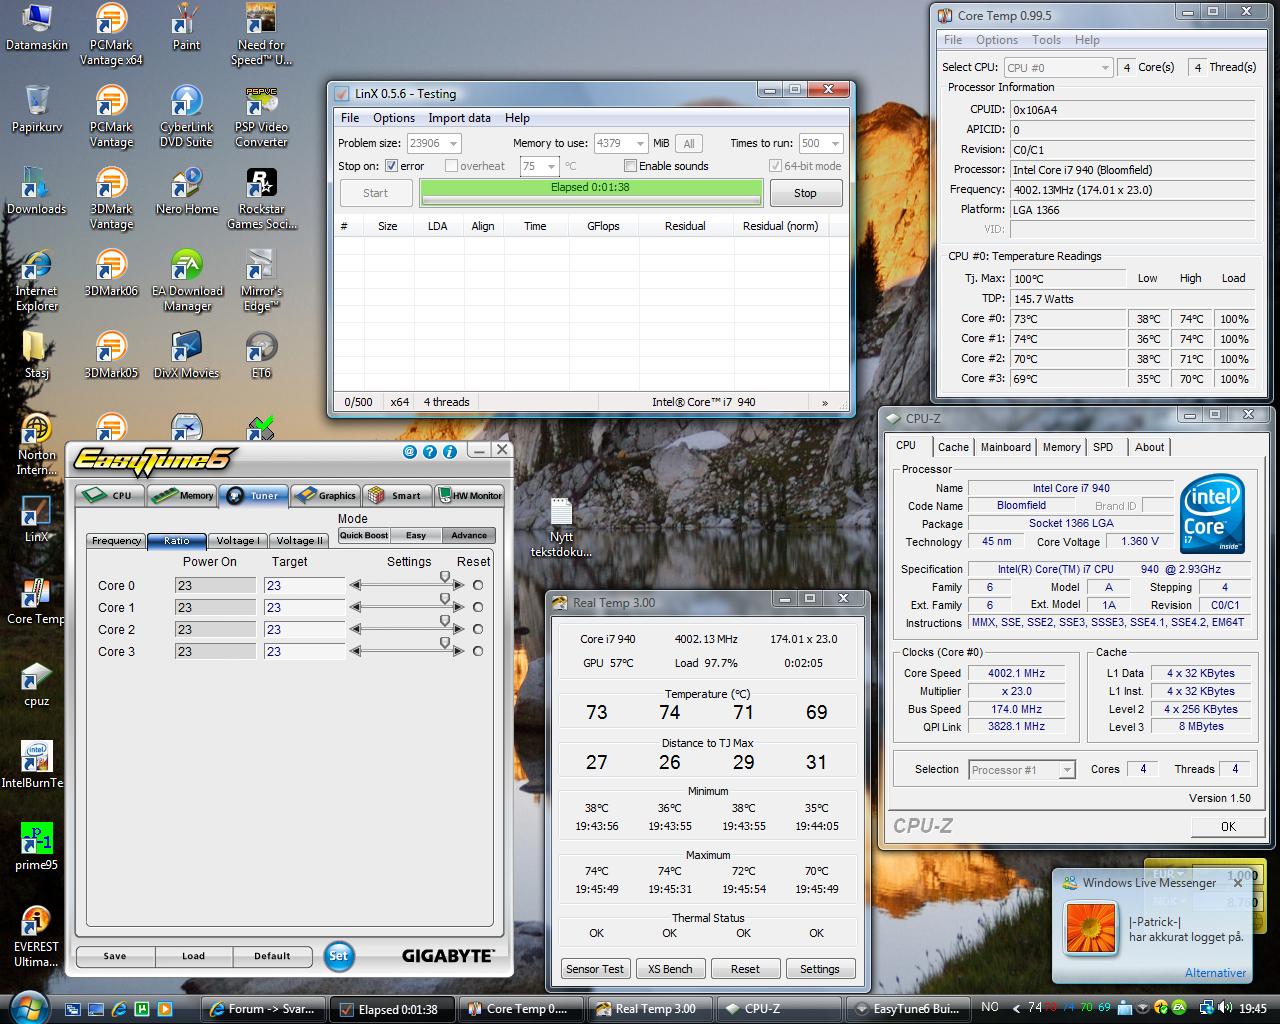Open CPU-Z Selection Processor #1 dropdown
This screenshot has height=1024, width=1280.
pyautogui.click(x=1021, y=769)
